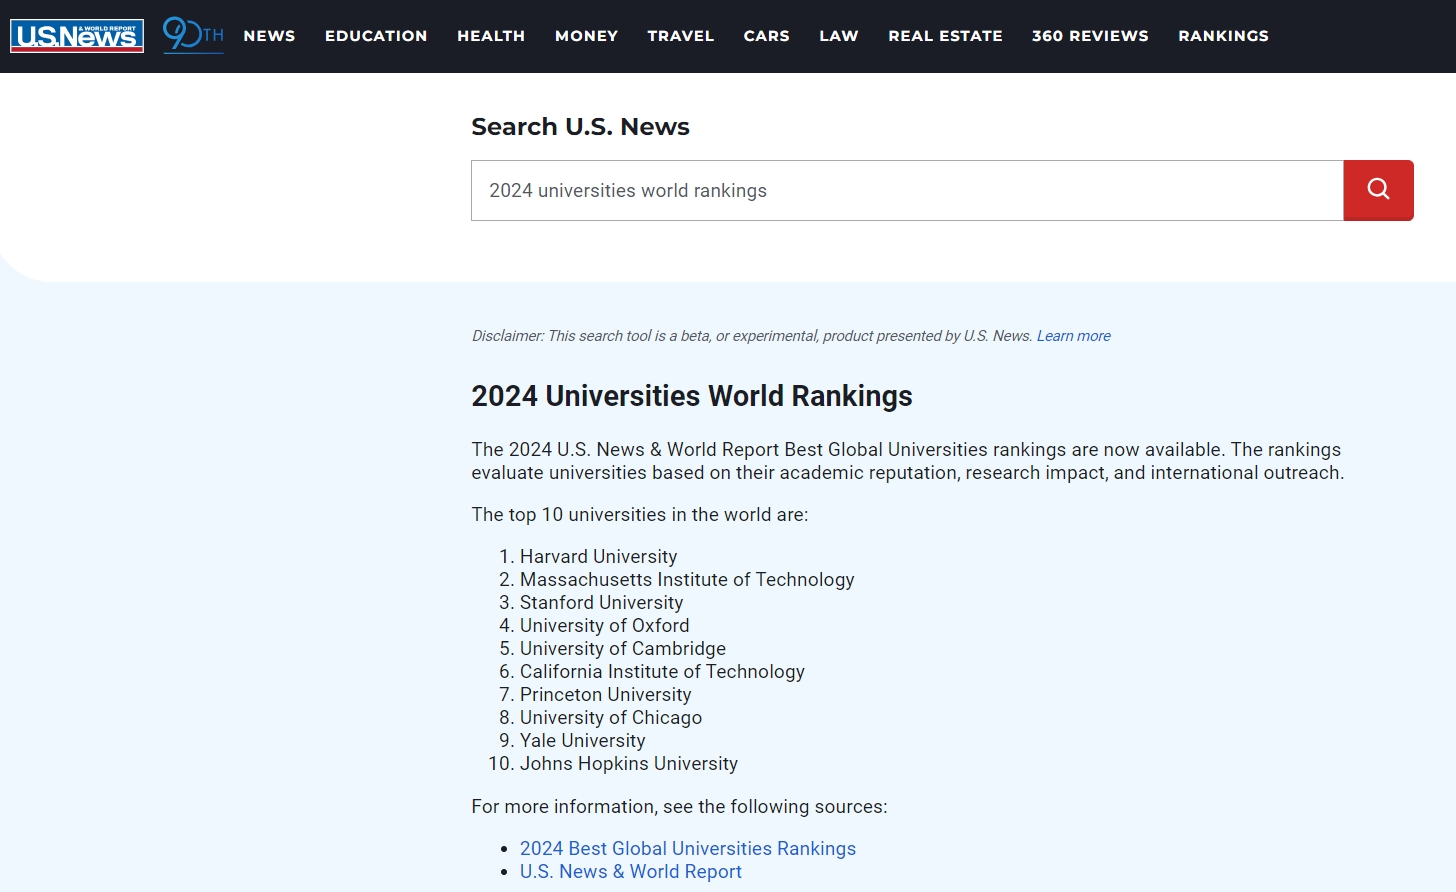Select University of Oxford list item
Screen dimensions: 1456x892
[604, 625]
